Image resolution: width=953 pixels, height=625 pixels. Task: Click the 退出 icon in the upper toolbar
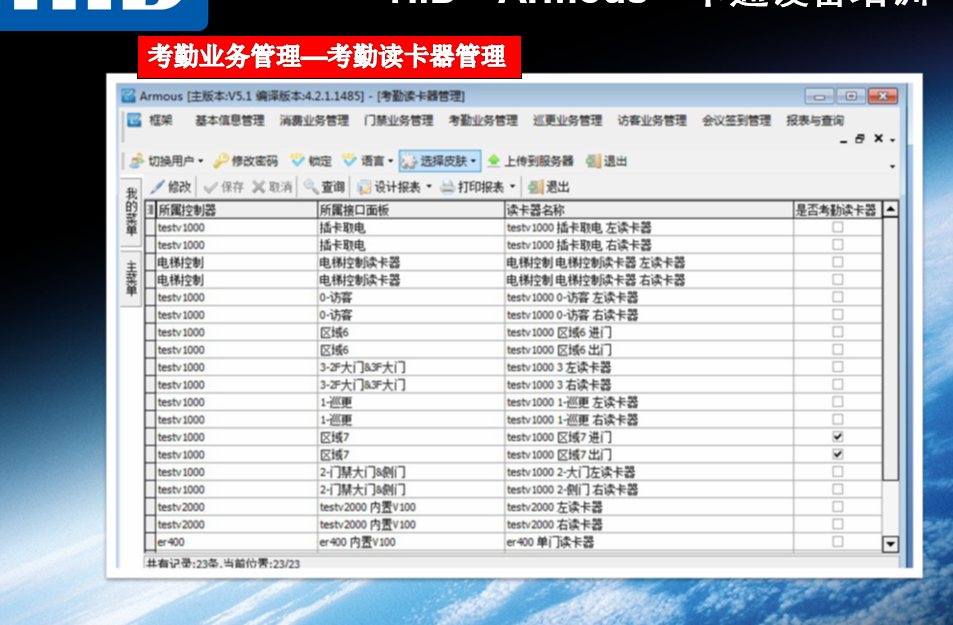click(593, 161)
